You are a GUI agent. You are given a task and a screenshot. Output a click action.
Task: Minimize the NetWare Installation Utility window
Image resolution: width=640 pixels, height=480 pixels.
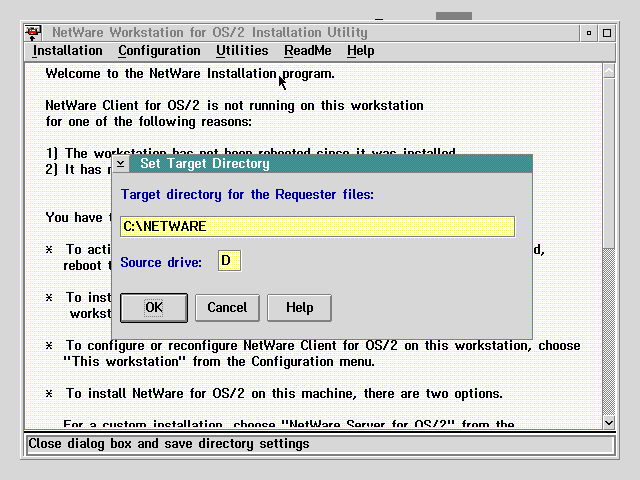[x=589, y=33]
